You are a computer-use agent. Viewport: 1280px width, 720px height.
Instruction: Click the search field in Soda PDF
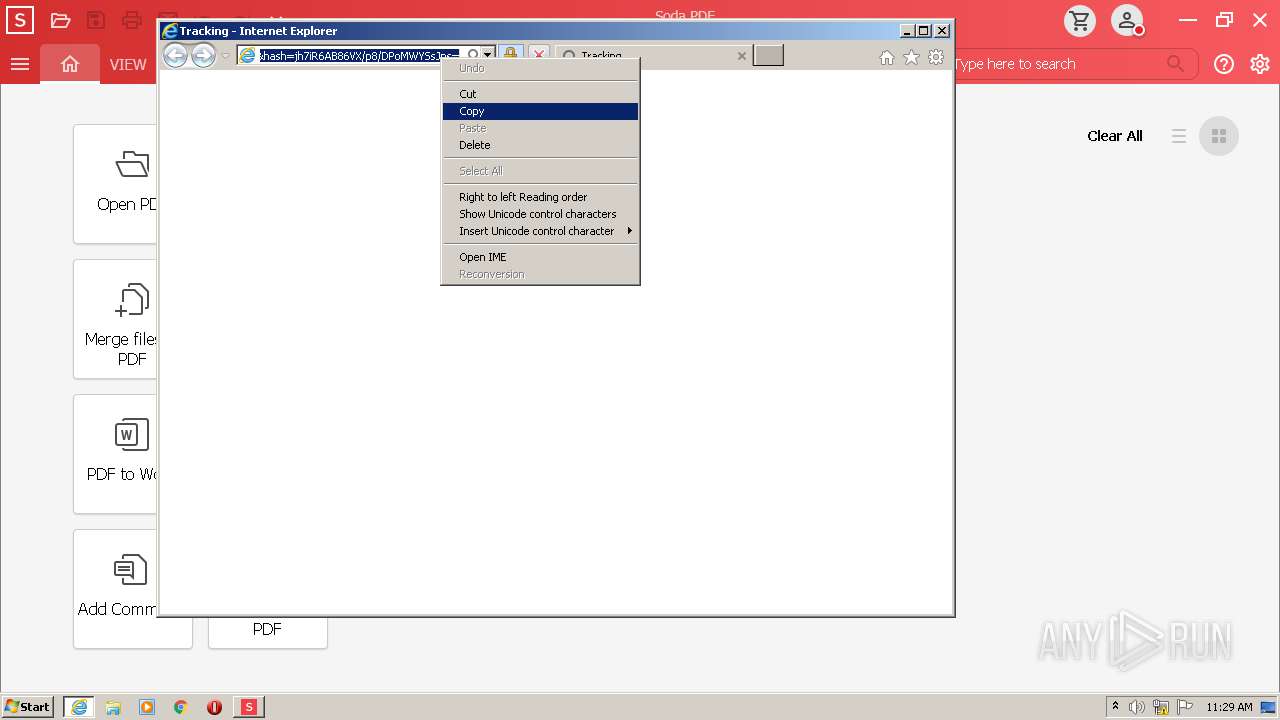1060,64
